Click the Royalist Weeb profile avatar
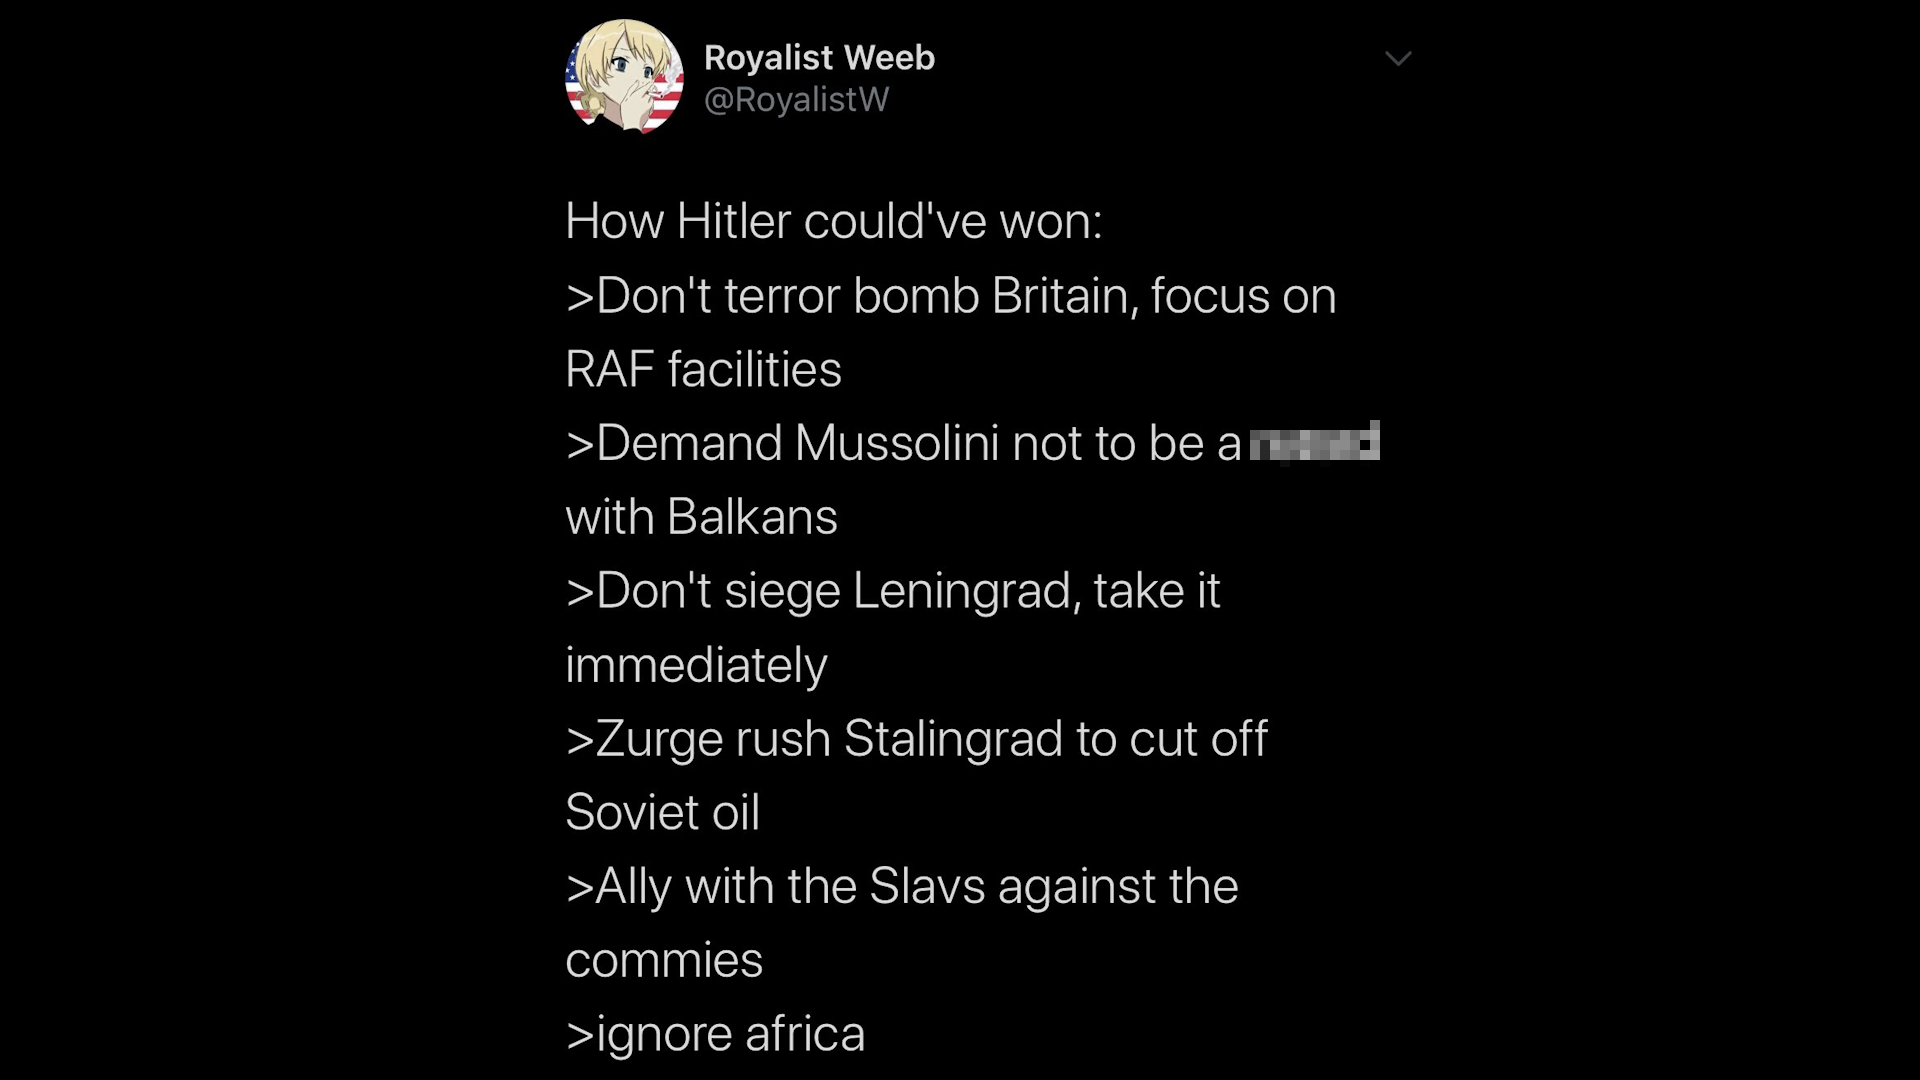Screen dimensions: 1920x1080 point(624,77)
